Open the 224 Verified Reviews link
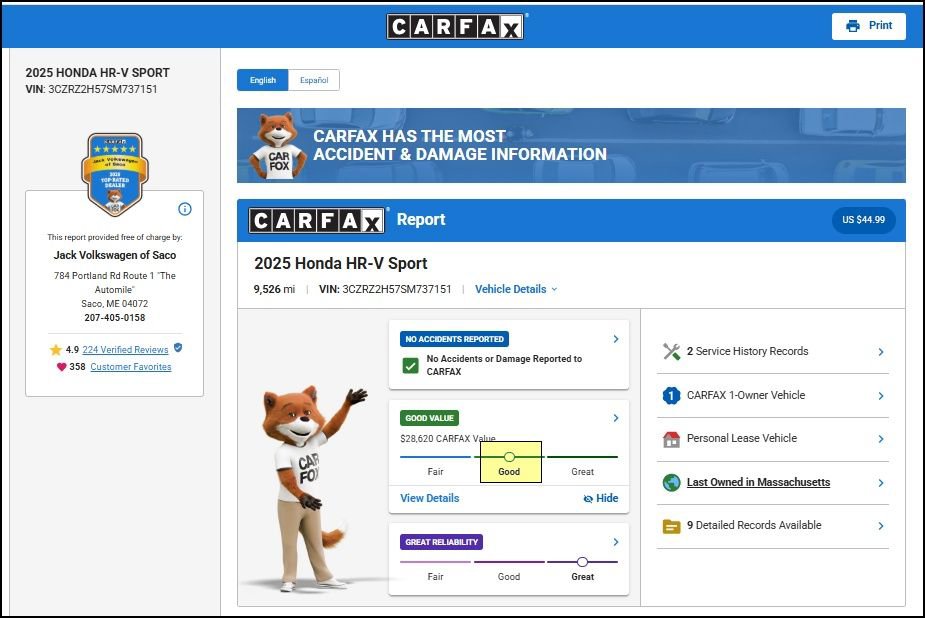The width and height of the screenshot is (925, 618). point(125,350)
